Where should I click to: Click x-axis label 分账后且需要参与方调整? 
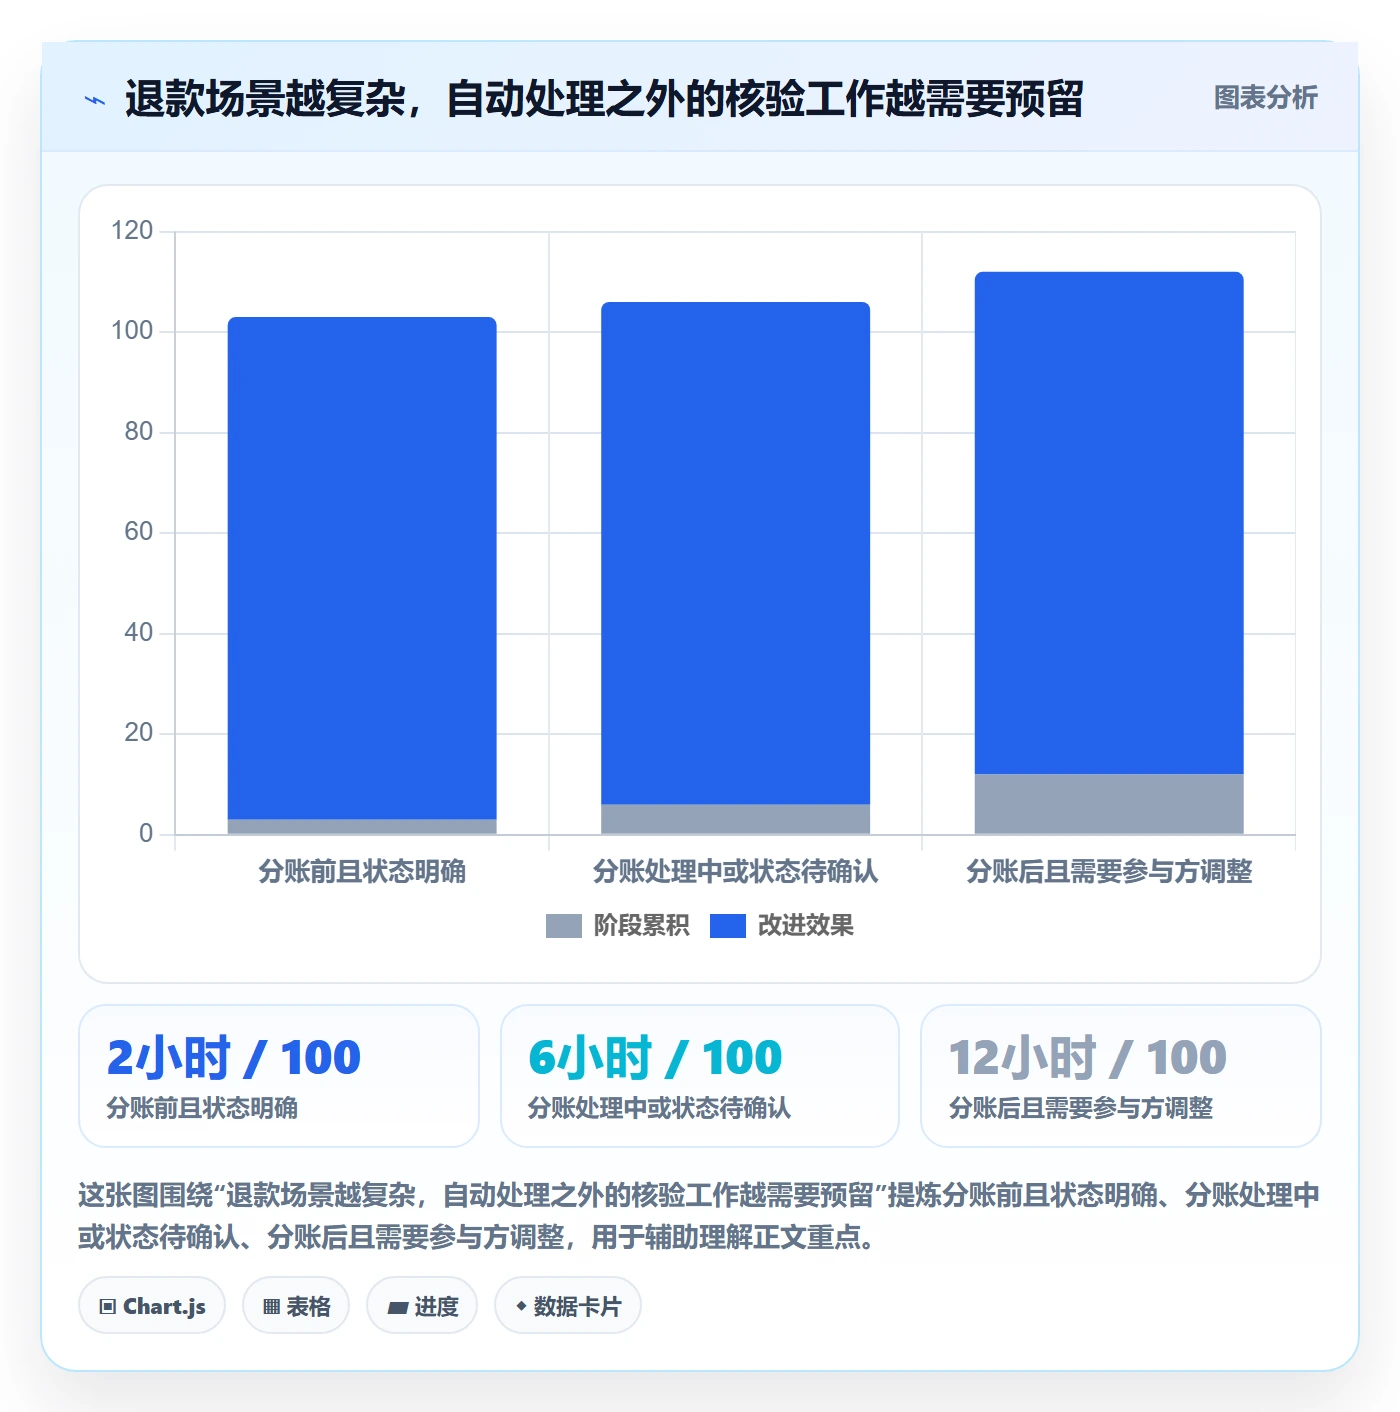click(x=1109, y=872)
